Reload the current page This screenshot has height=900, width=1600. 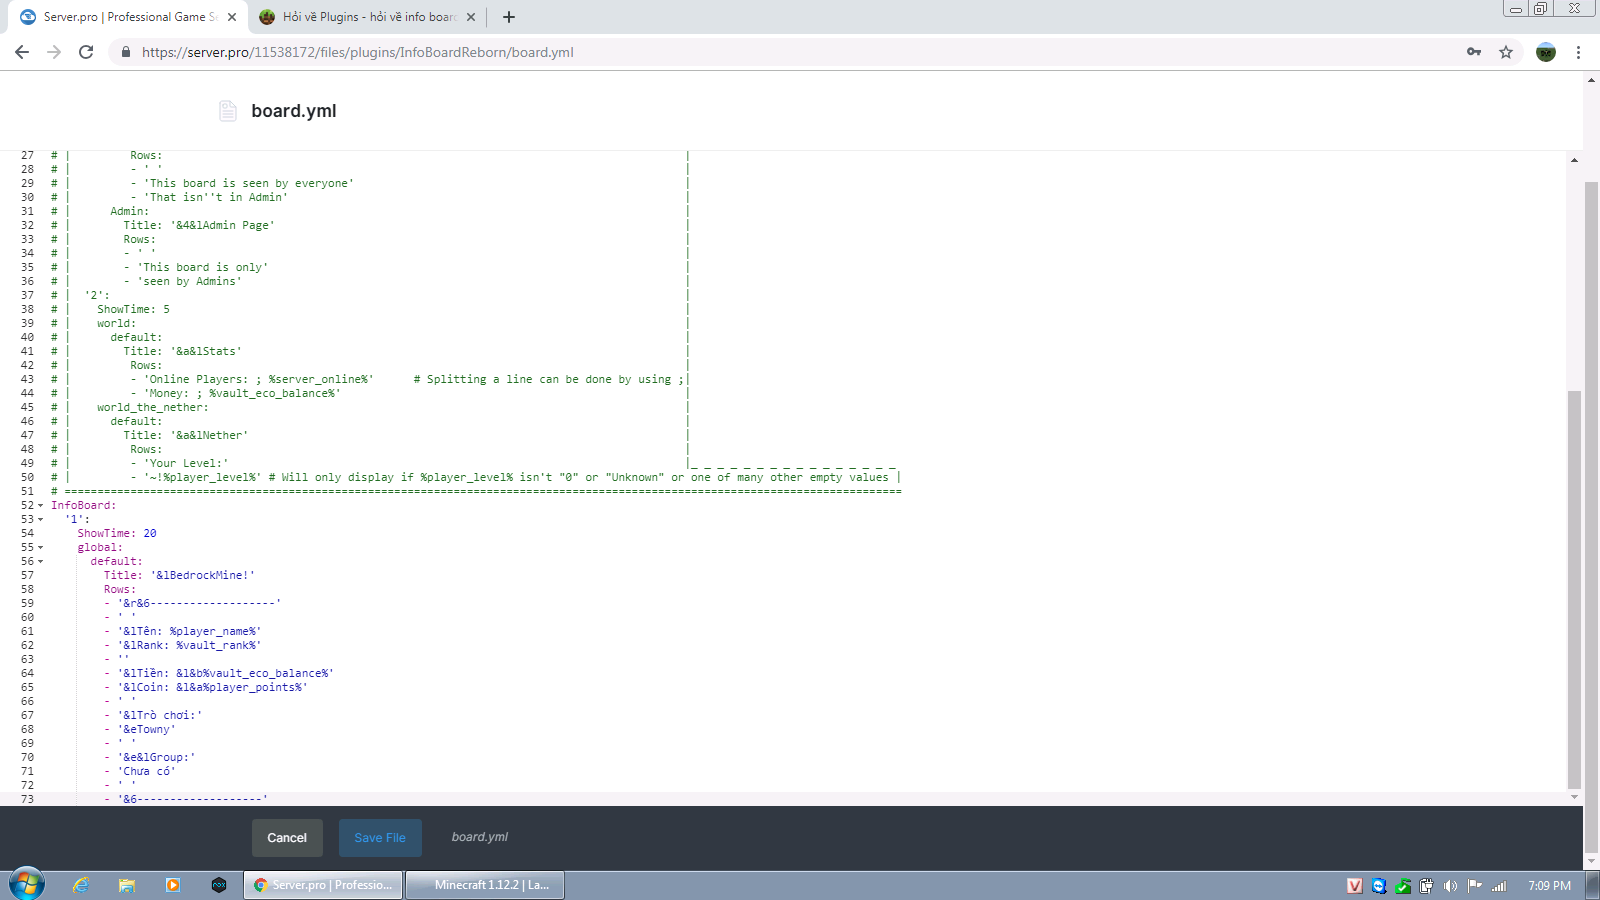86,52
